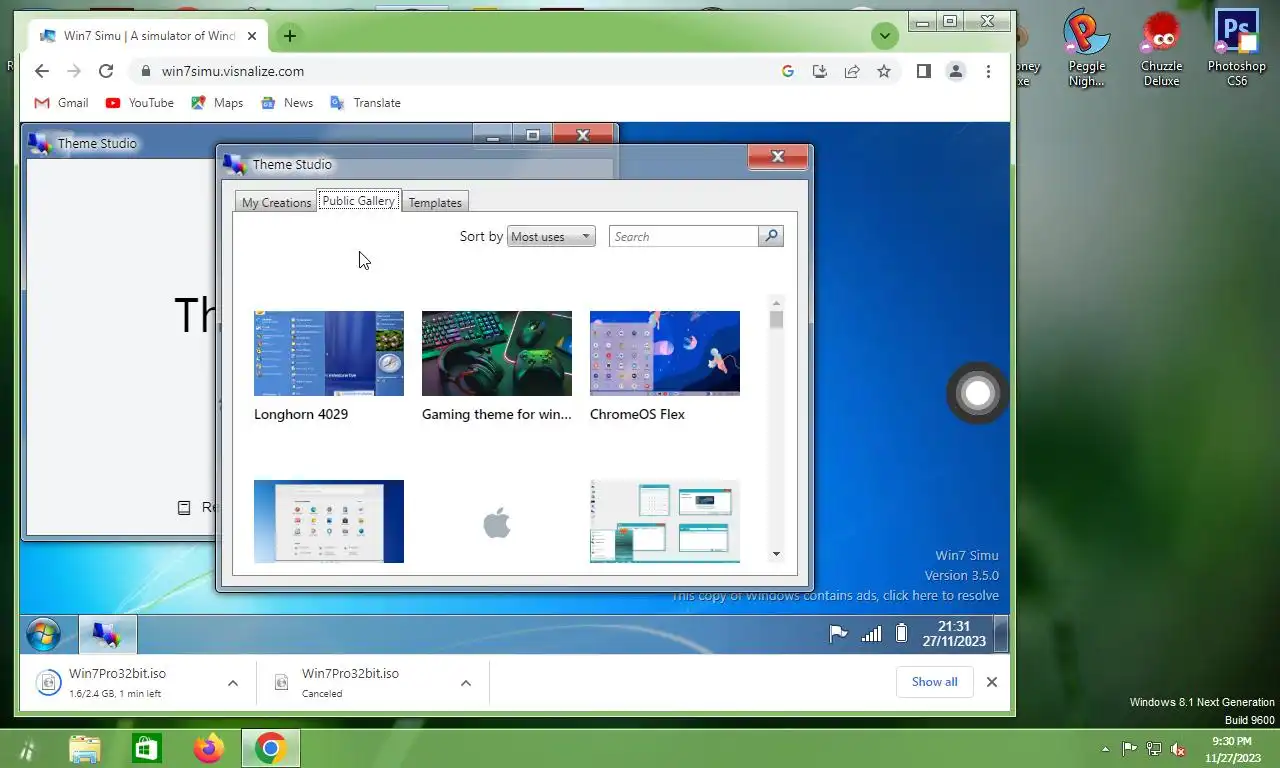The height and width of the screenshot is (768, 1280).
Task: Focus the theme Search field
Action: pyautogui.click(x=684, y=237)
